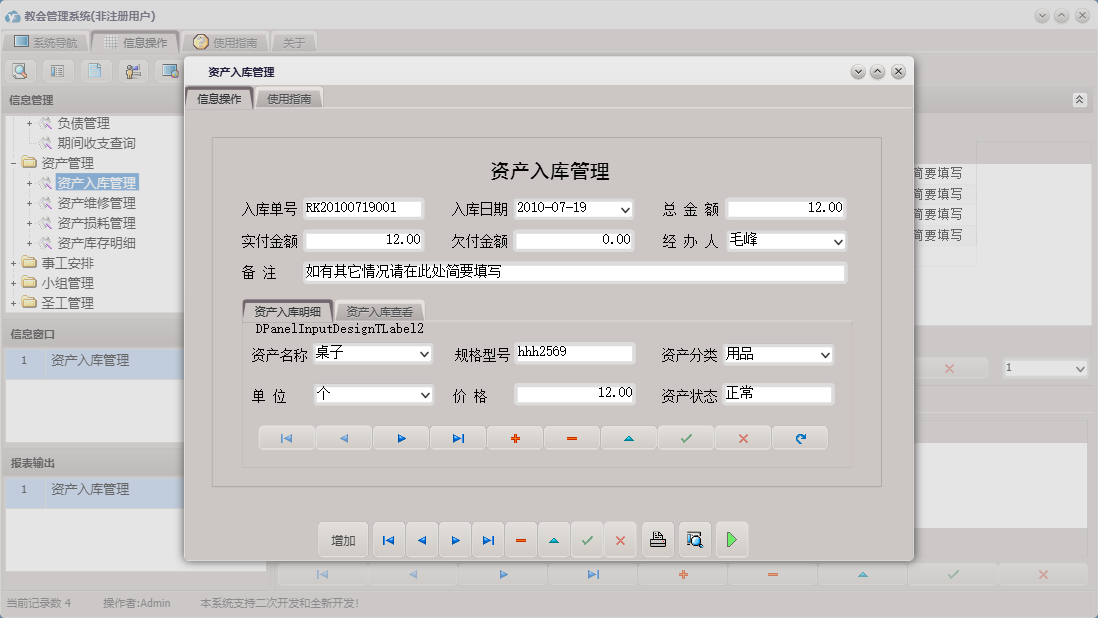Click the refresh arrow icon in the detail navigator

[x=800, y=438]
